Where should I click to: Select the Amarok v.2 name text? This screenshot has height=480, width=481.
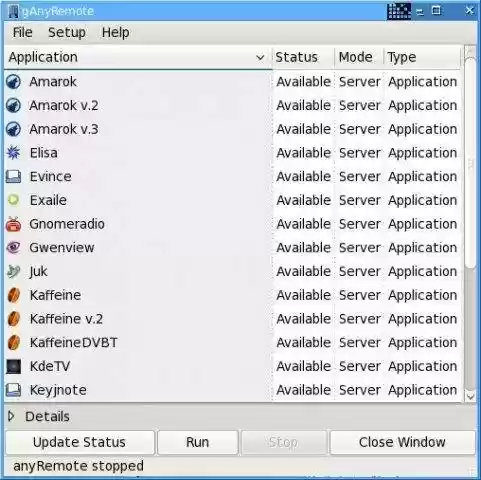tap(64, 105)
